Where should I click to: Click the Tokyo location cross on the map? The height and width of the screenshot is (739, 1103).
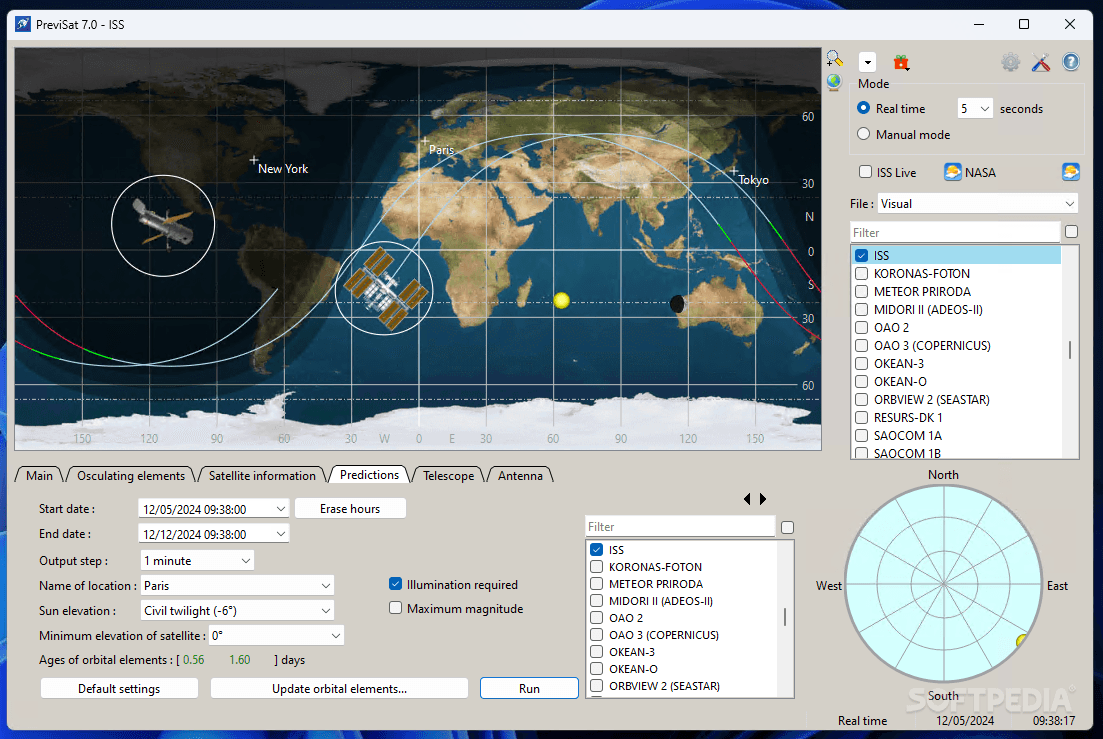click(733, 171)
